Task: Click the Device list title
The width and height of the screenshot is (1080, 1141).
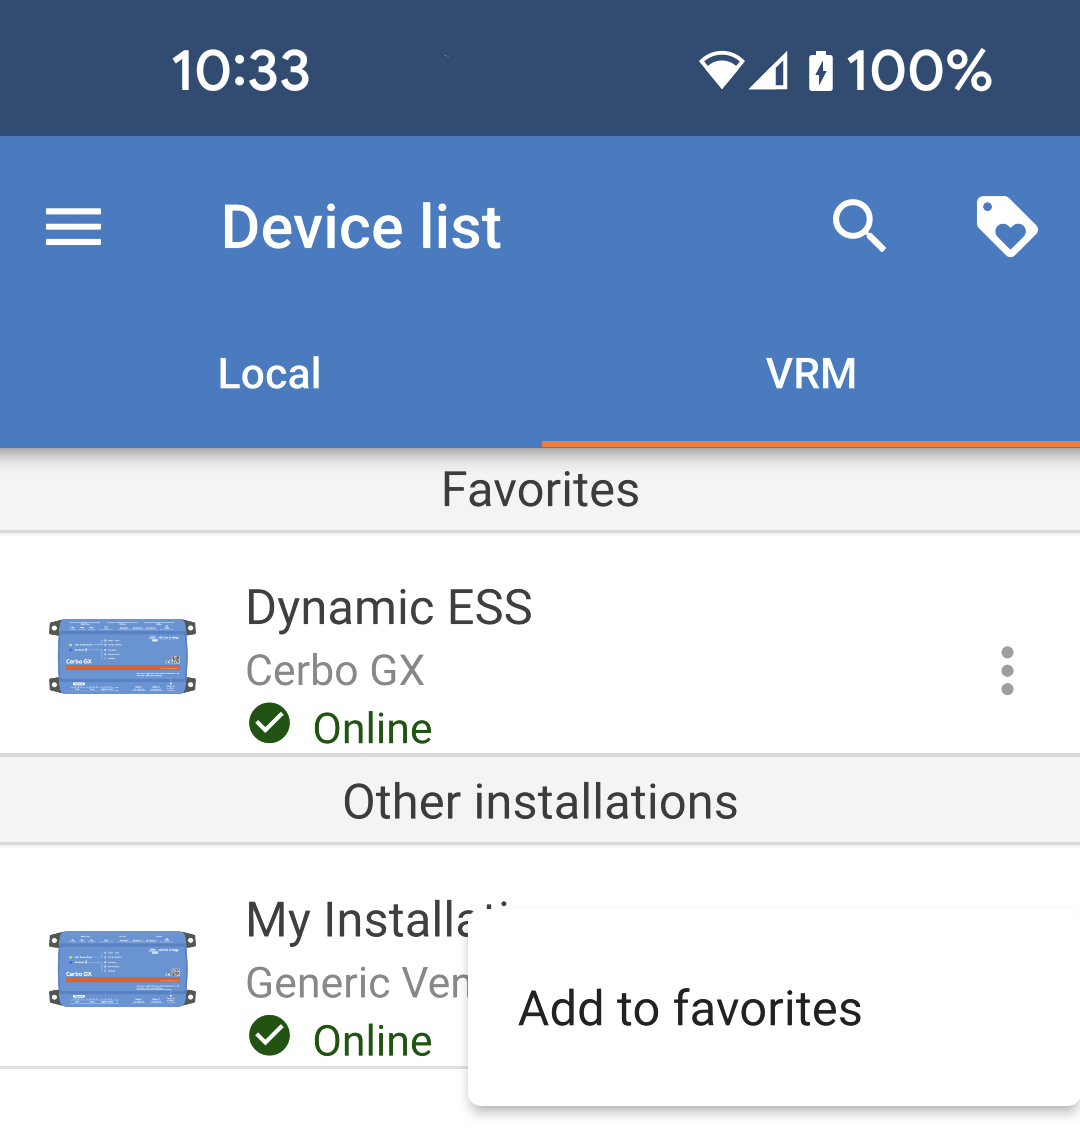Action: tap(361, 227)
